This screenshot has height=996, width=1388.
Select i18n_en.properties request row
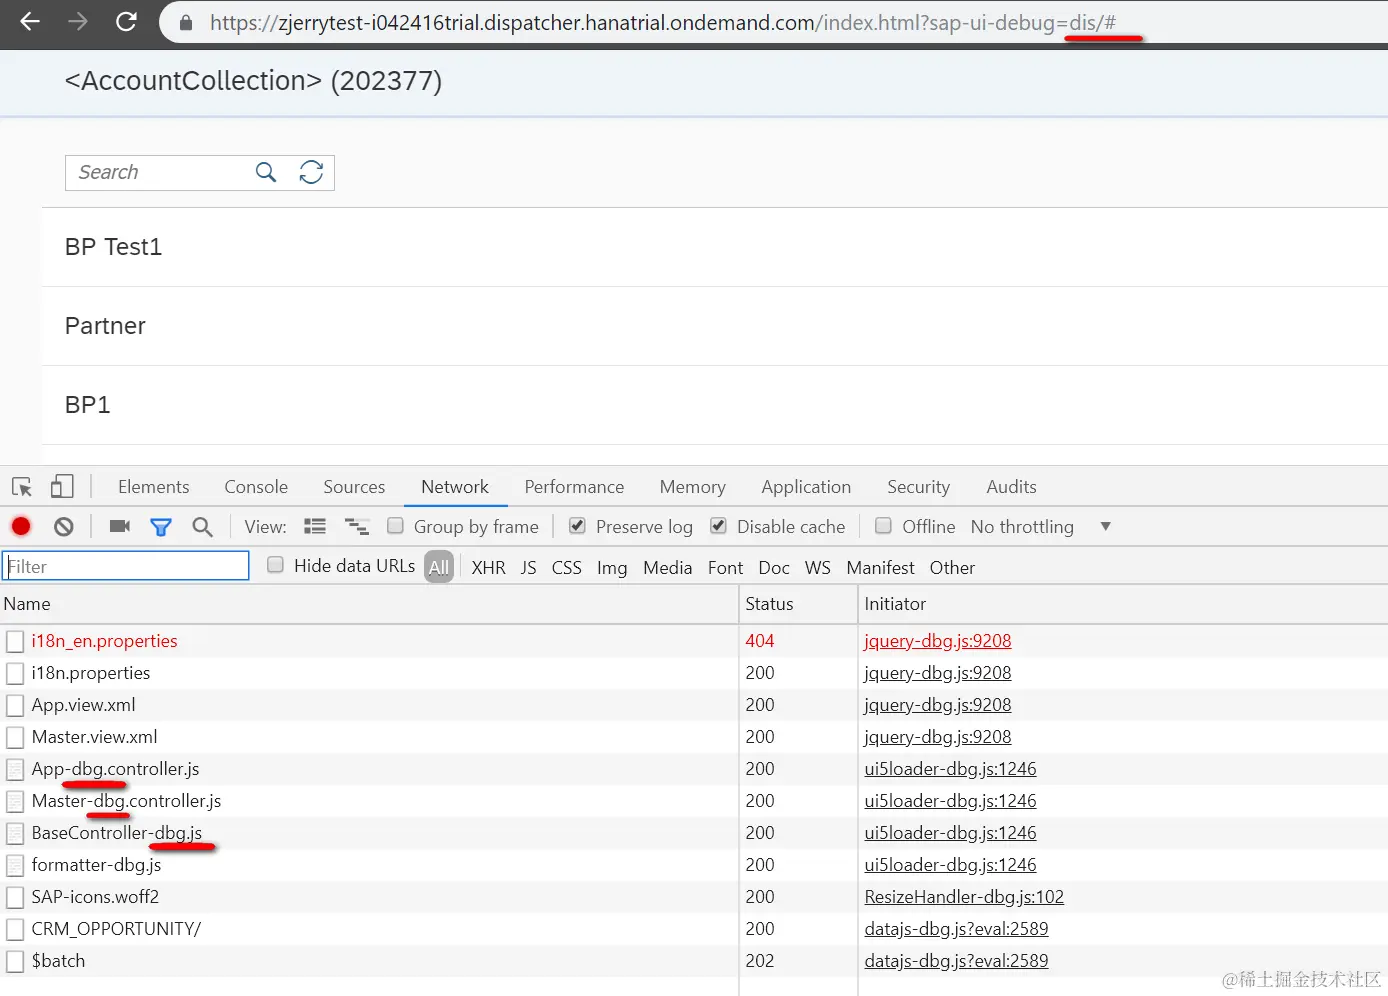tap(694, 641)
